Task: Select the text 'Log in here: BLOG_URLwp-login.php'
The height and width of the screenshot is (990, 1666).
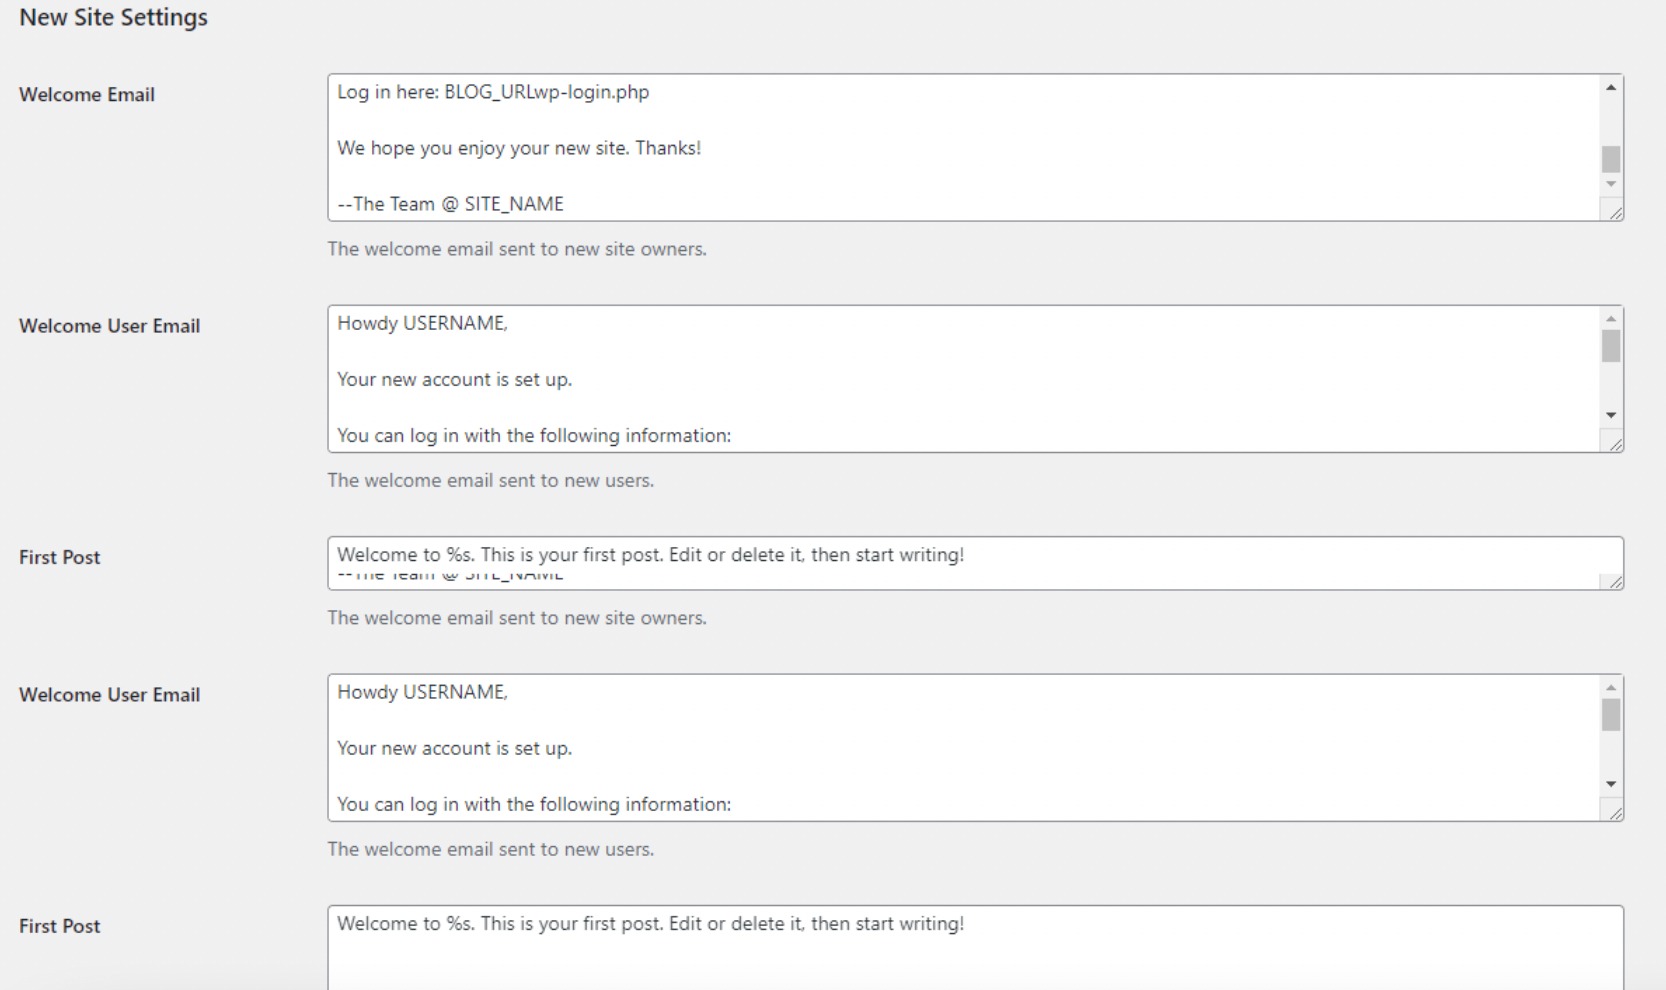Action: (493, 92)
